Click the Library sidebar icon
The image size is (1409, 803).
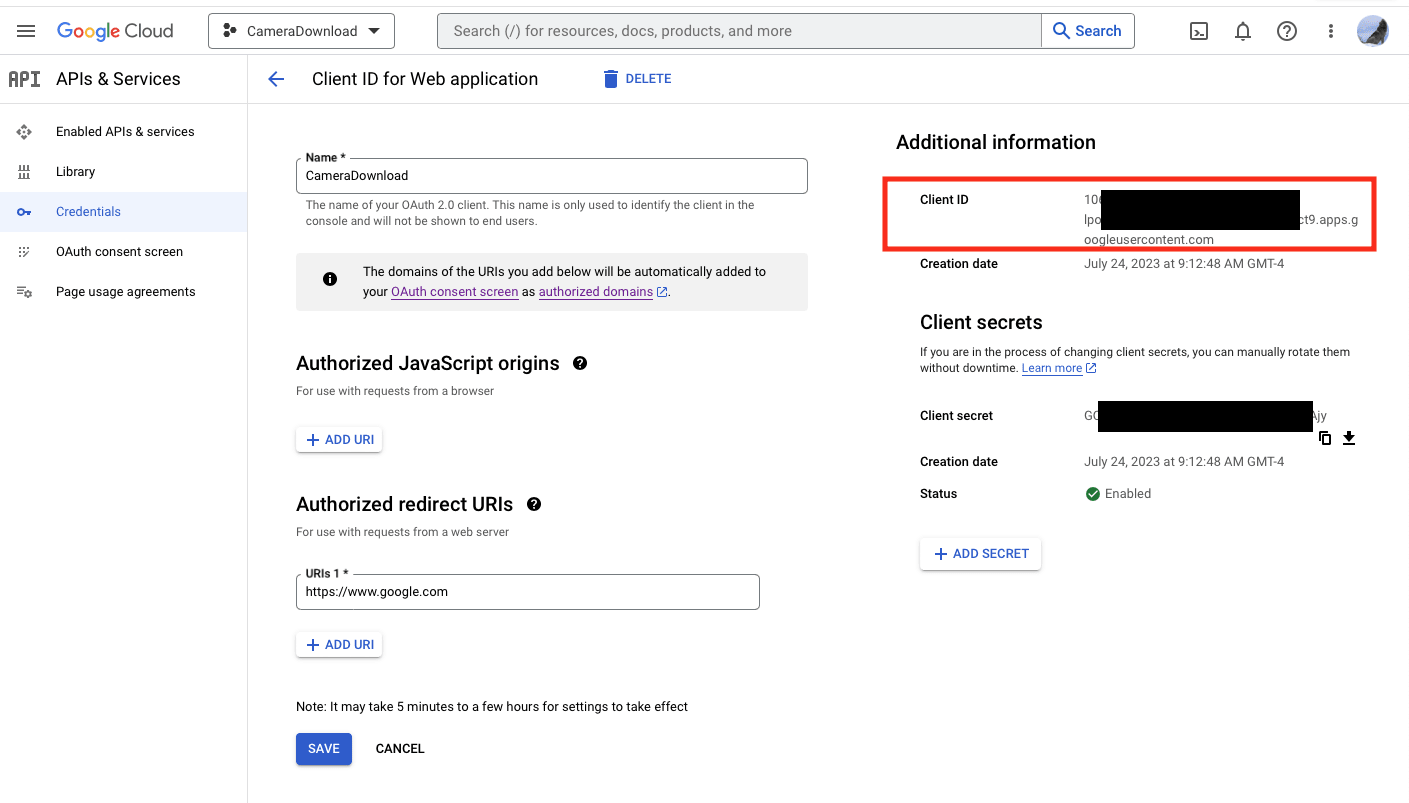(x=24, y=172)
